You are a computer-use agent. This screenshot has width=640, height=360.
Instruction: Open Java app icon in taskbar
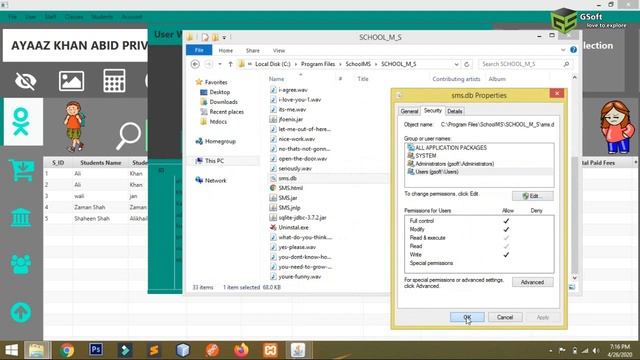298,350
